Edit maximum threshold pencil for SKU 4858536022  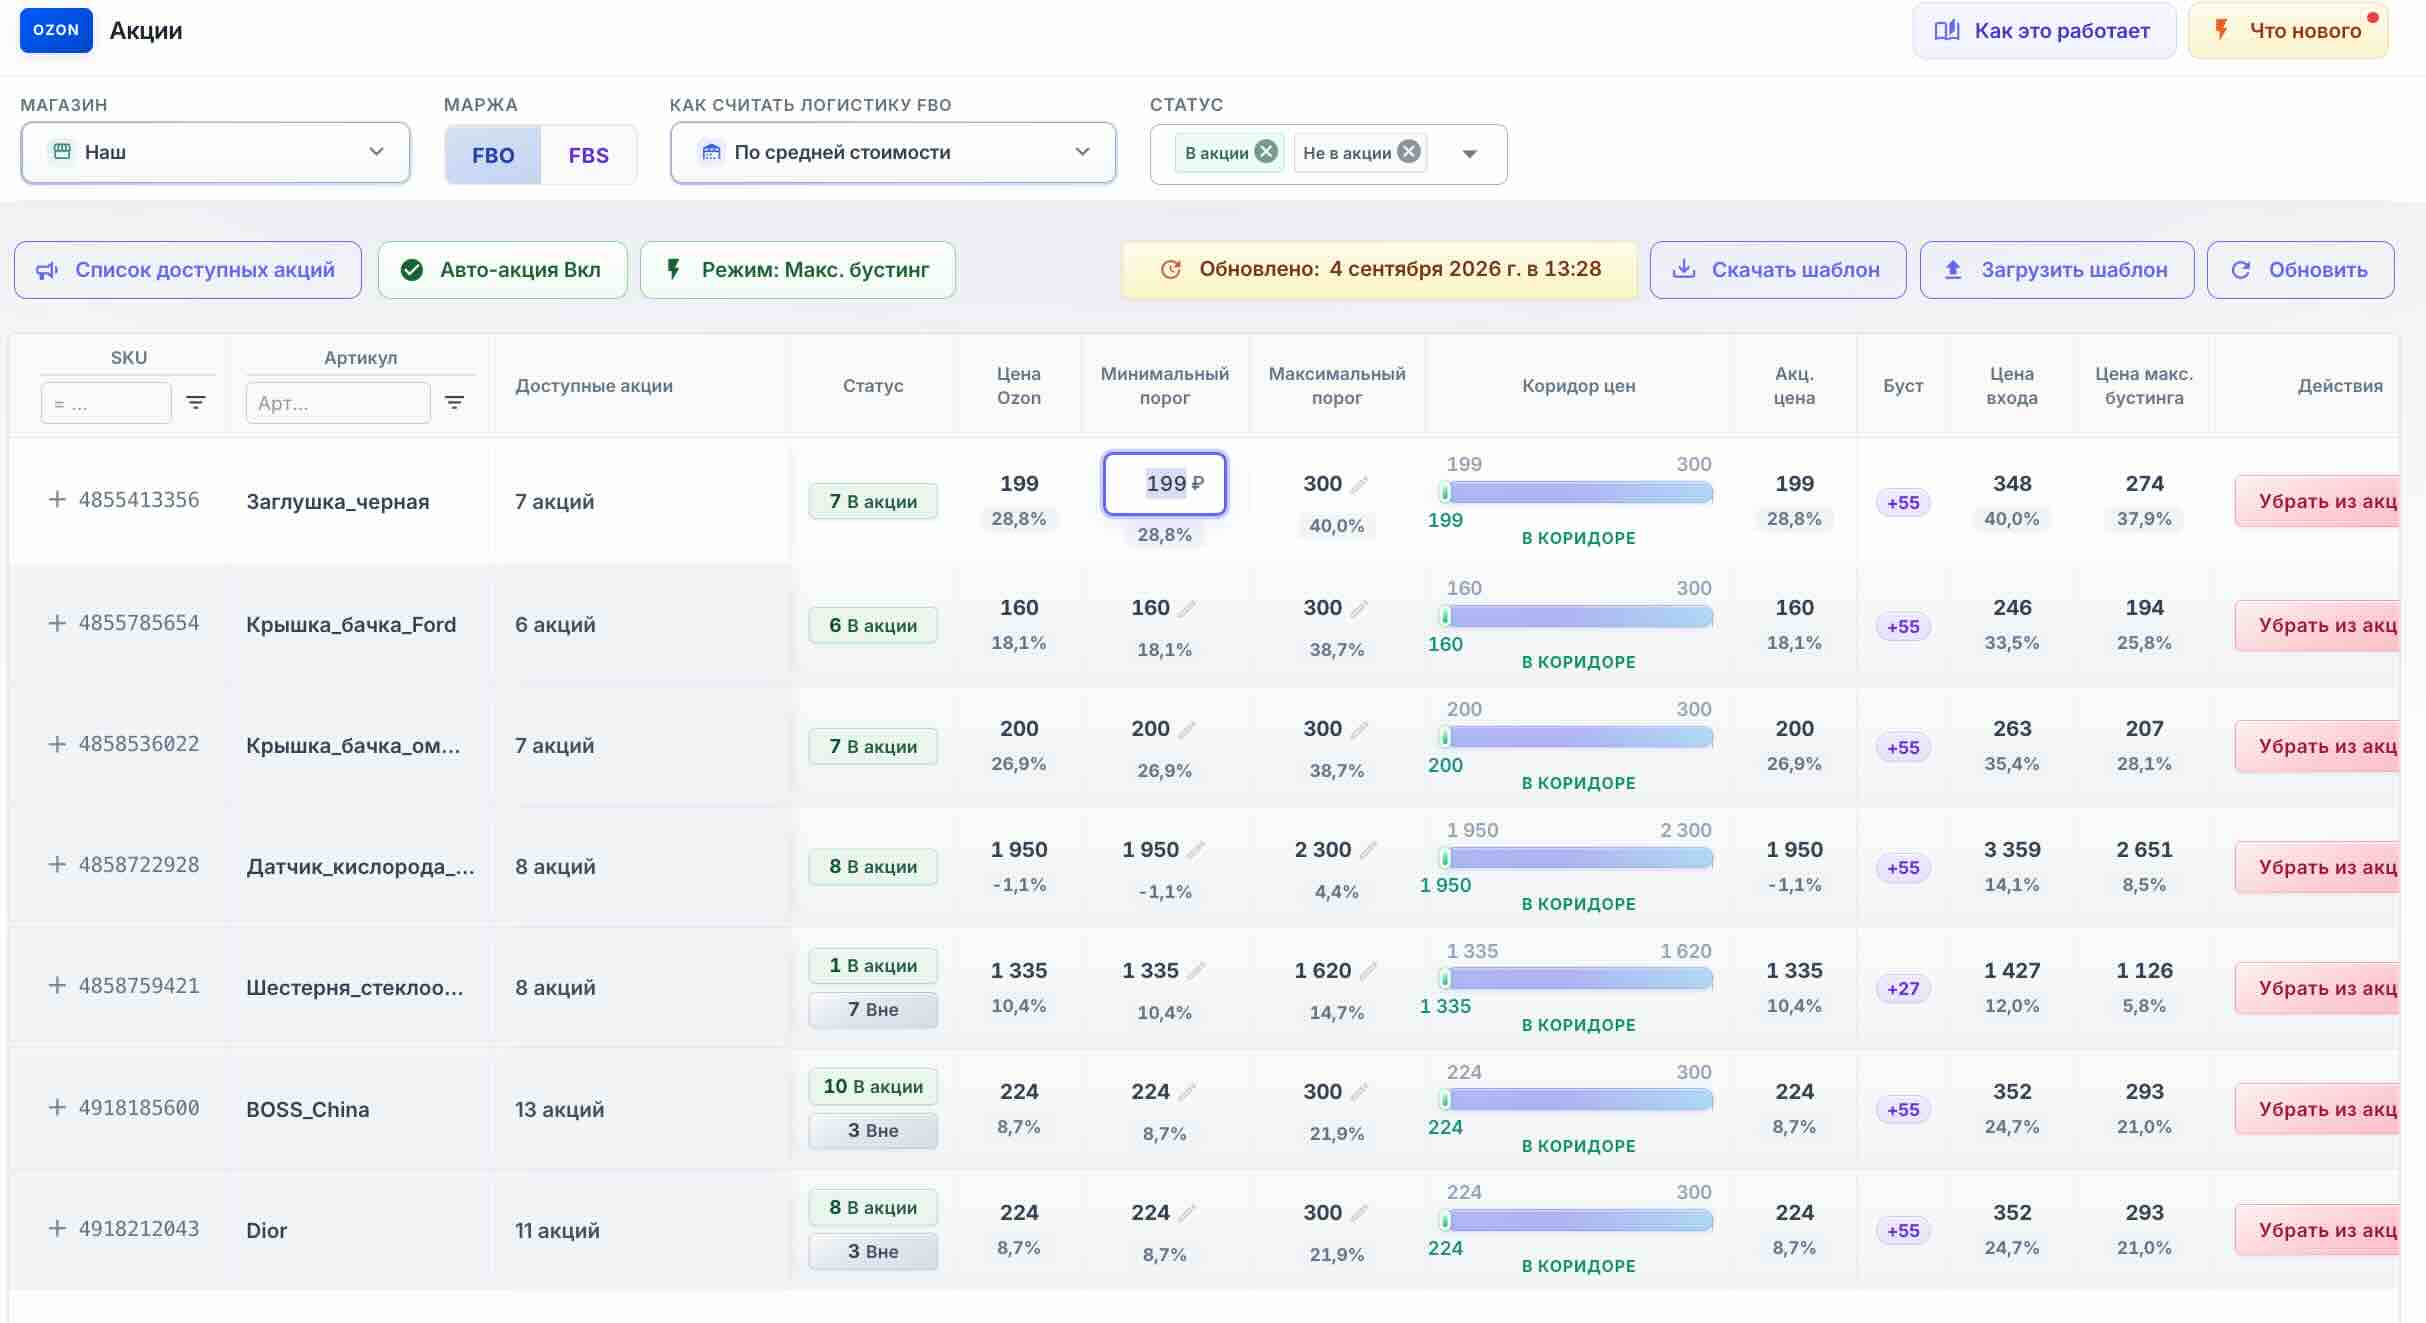click(x=1359, y=729)
